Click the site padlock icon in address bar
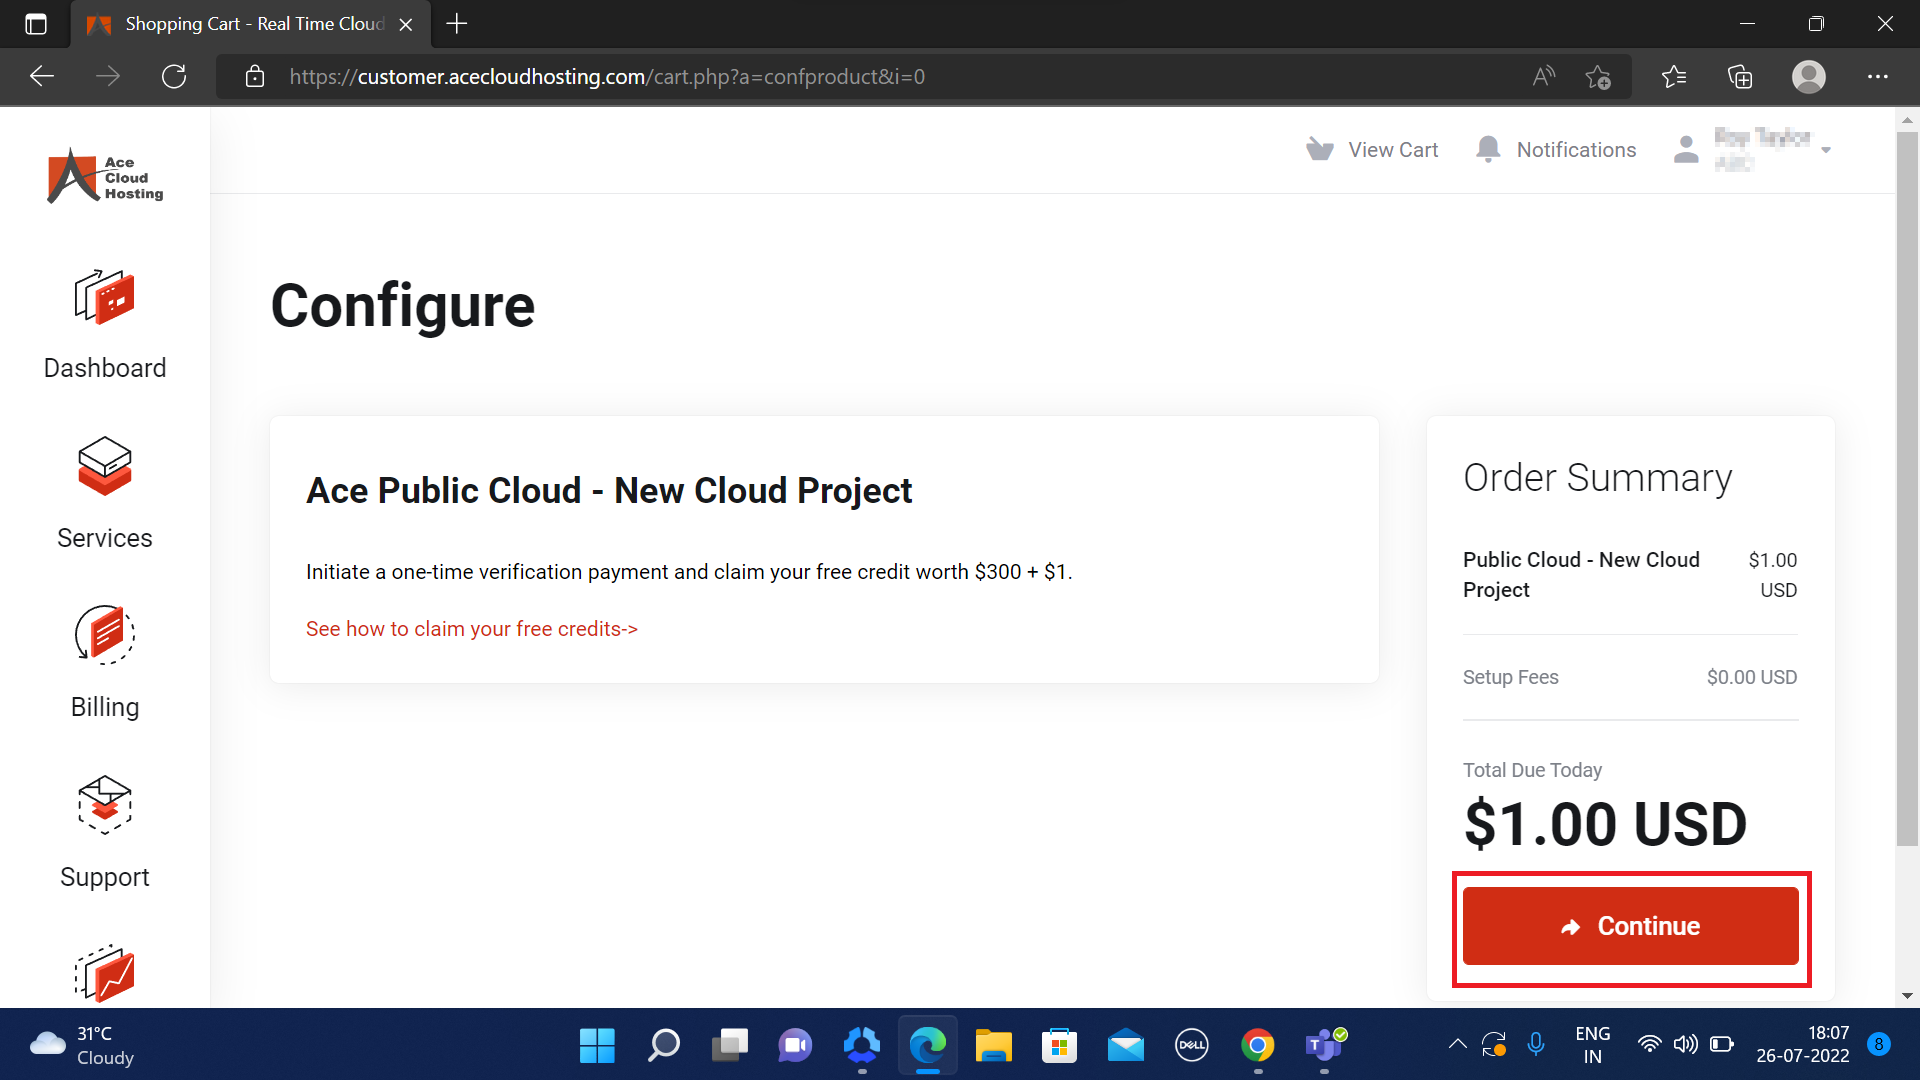The width and height of the screenshot is (1920, 1080). [255, 76]
